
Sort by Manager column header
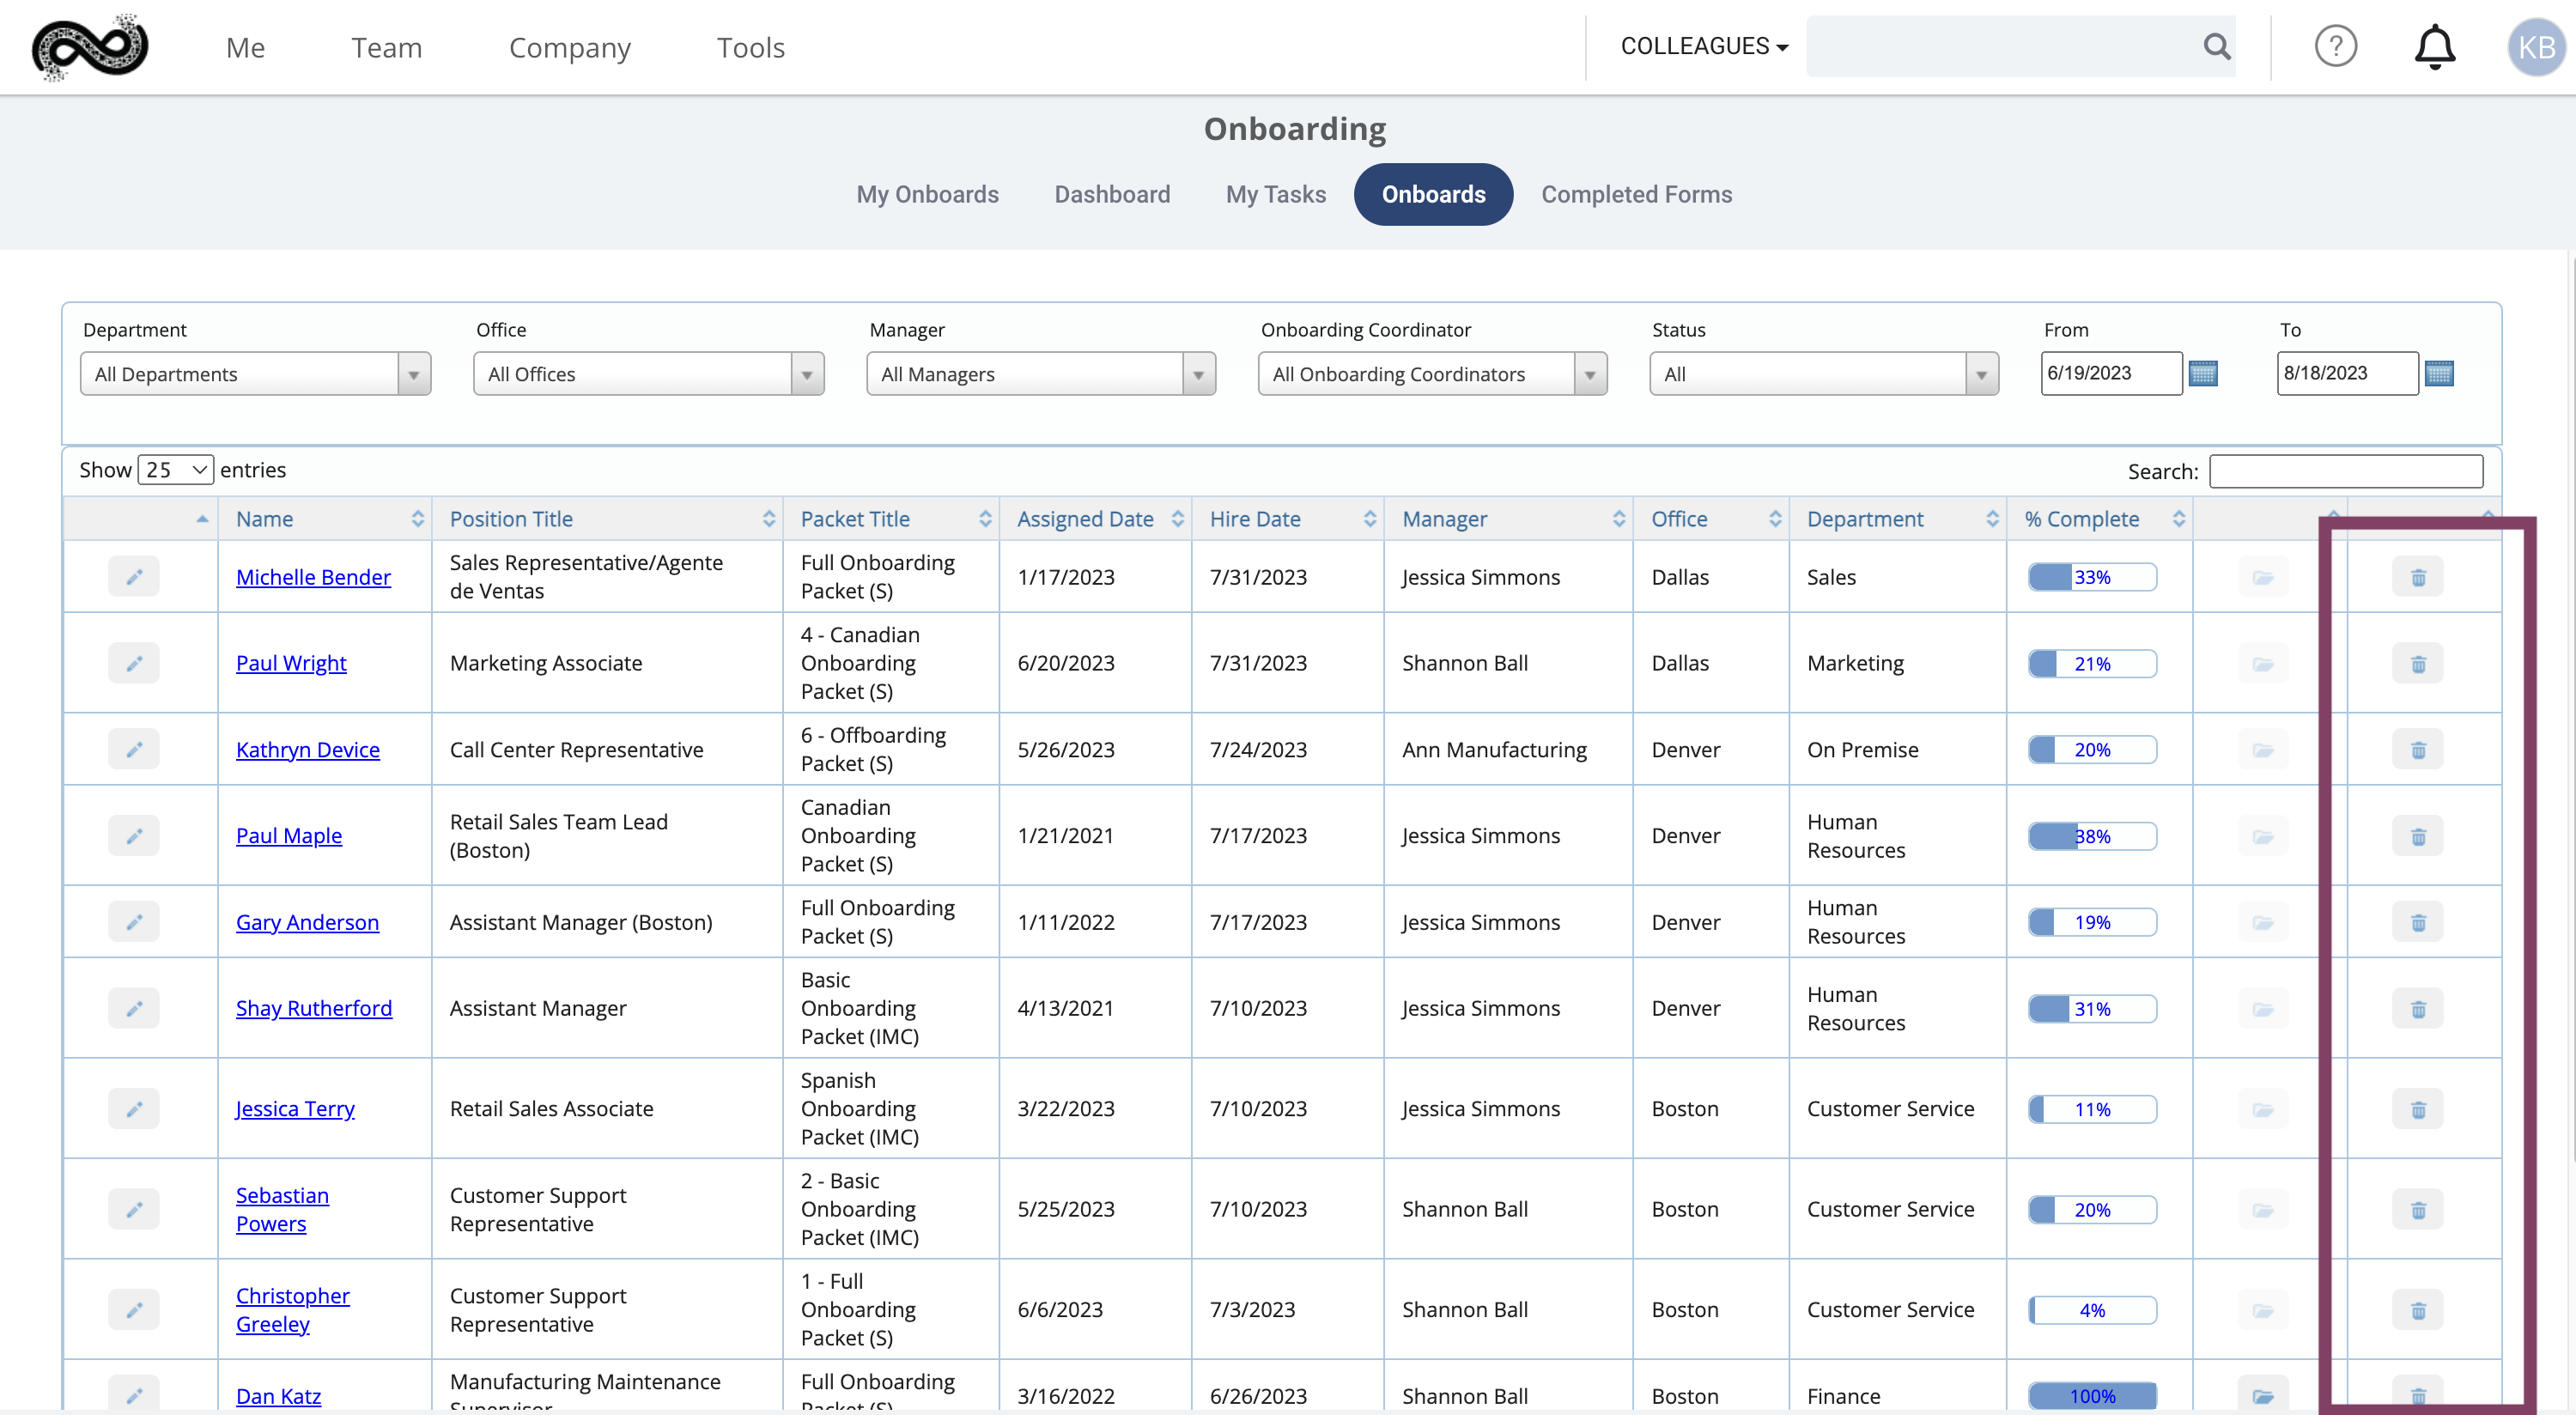pos(1509,518)
